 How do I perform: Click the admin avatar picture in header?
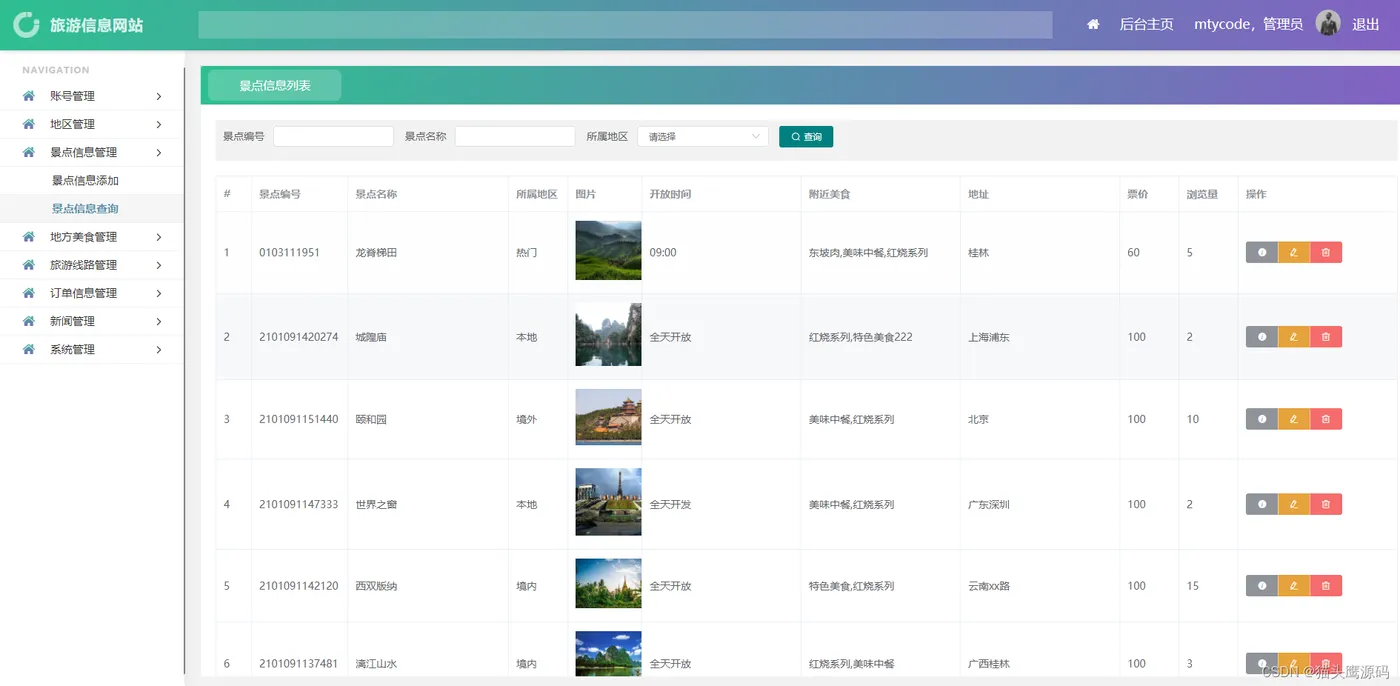click(x=1328, y=23)
